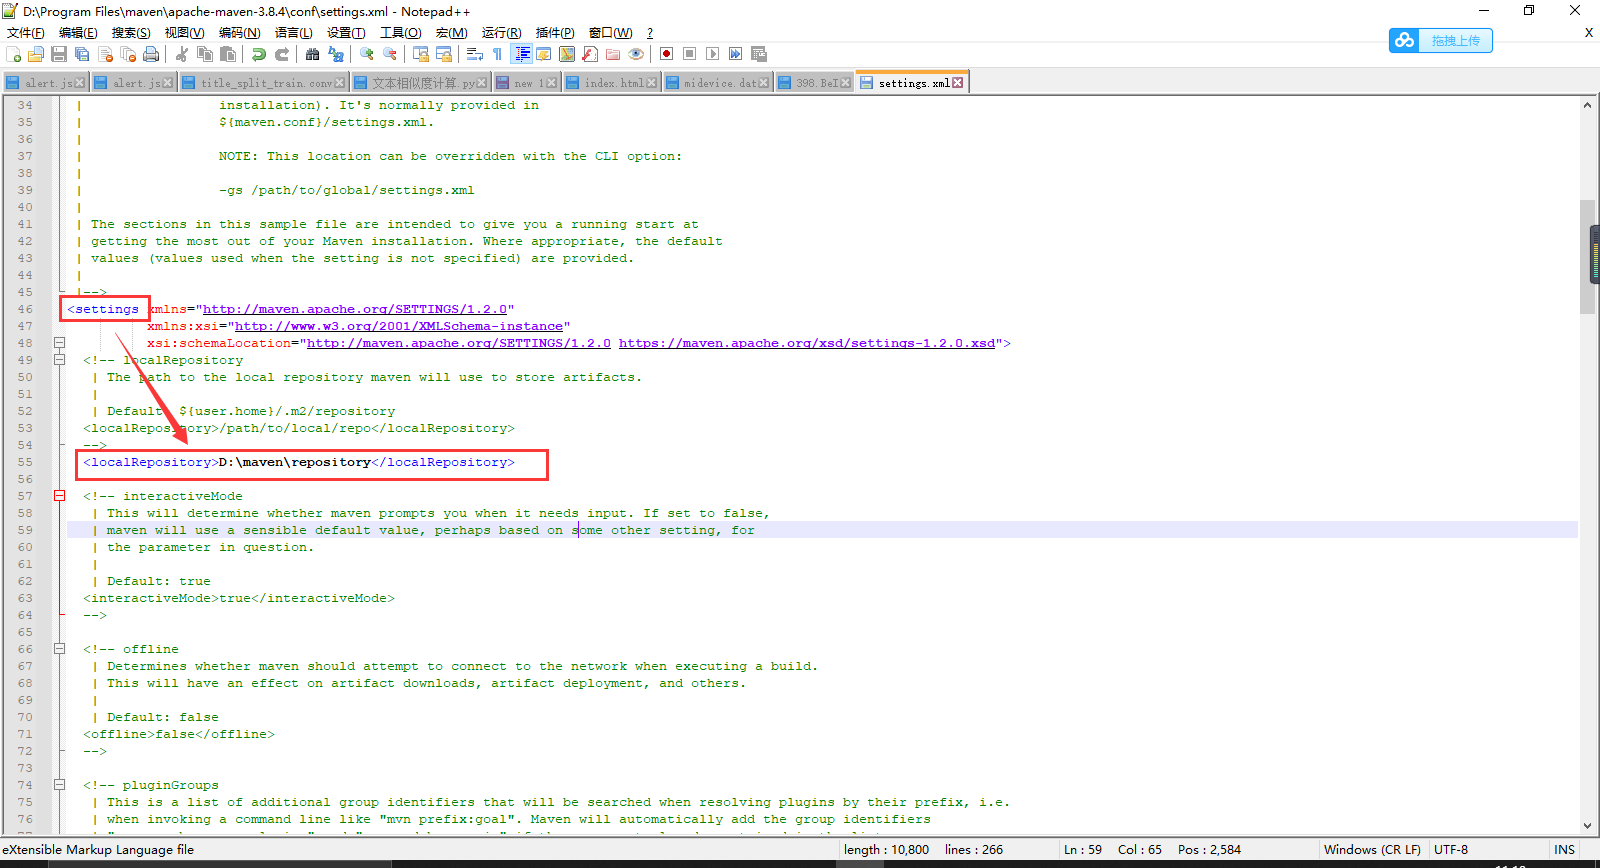The height and width of the screenshot is (868, 1600).
Task: Paste using the clipboard toolbar icon
Action: pos(228,54)
